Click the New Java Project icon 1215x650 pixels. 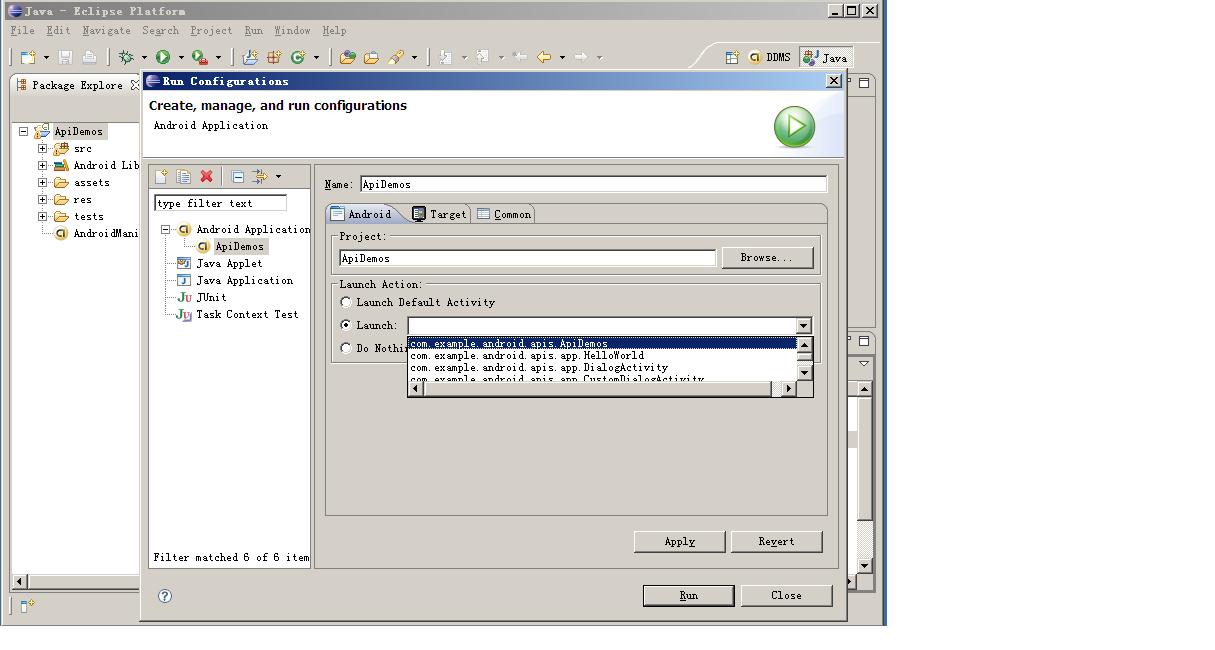(250, 58)
